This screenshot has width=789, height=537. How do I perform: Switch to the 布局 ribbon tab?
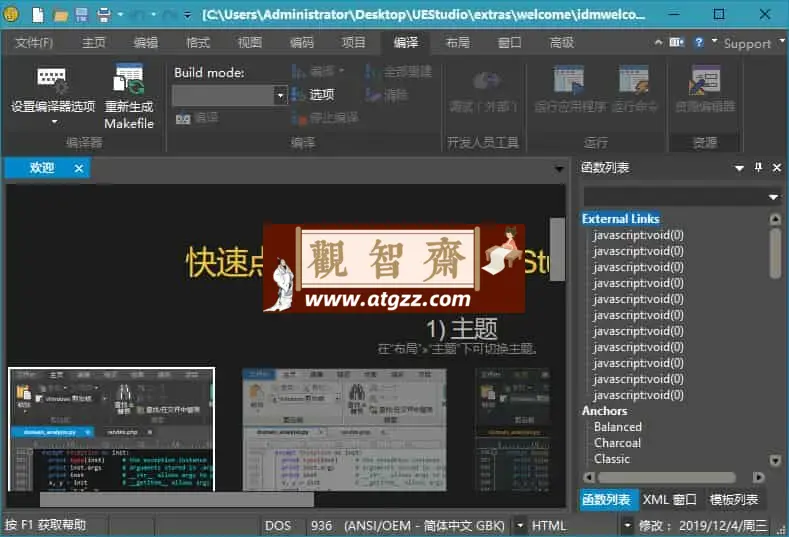pos(458,43)
